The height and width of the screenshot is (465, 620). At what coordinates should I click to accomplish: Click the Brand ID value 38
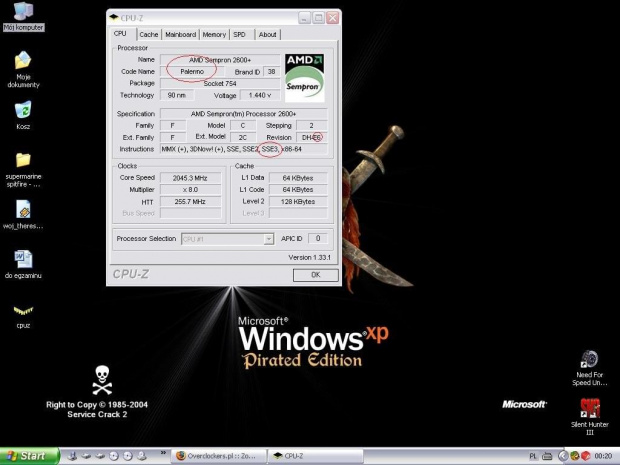click(x=271, y=72)
